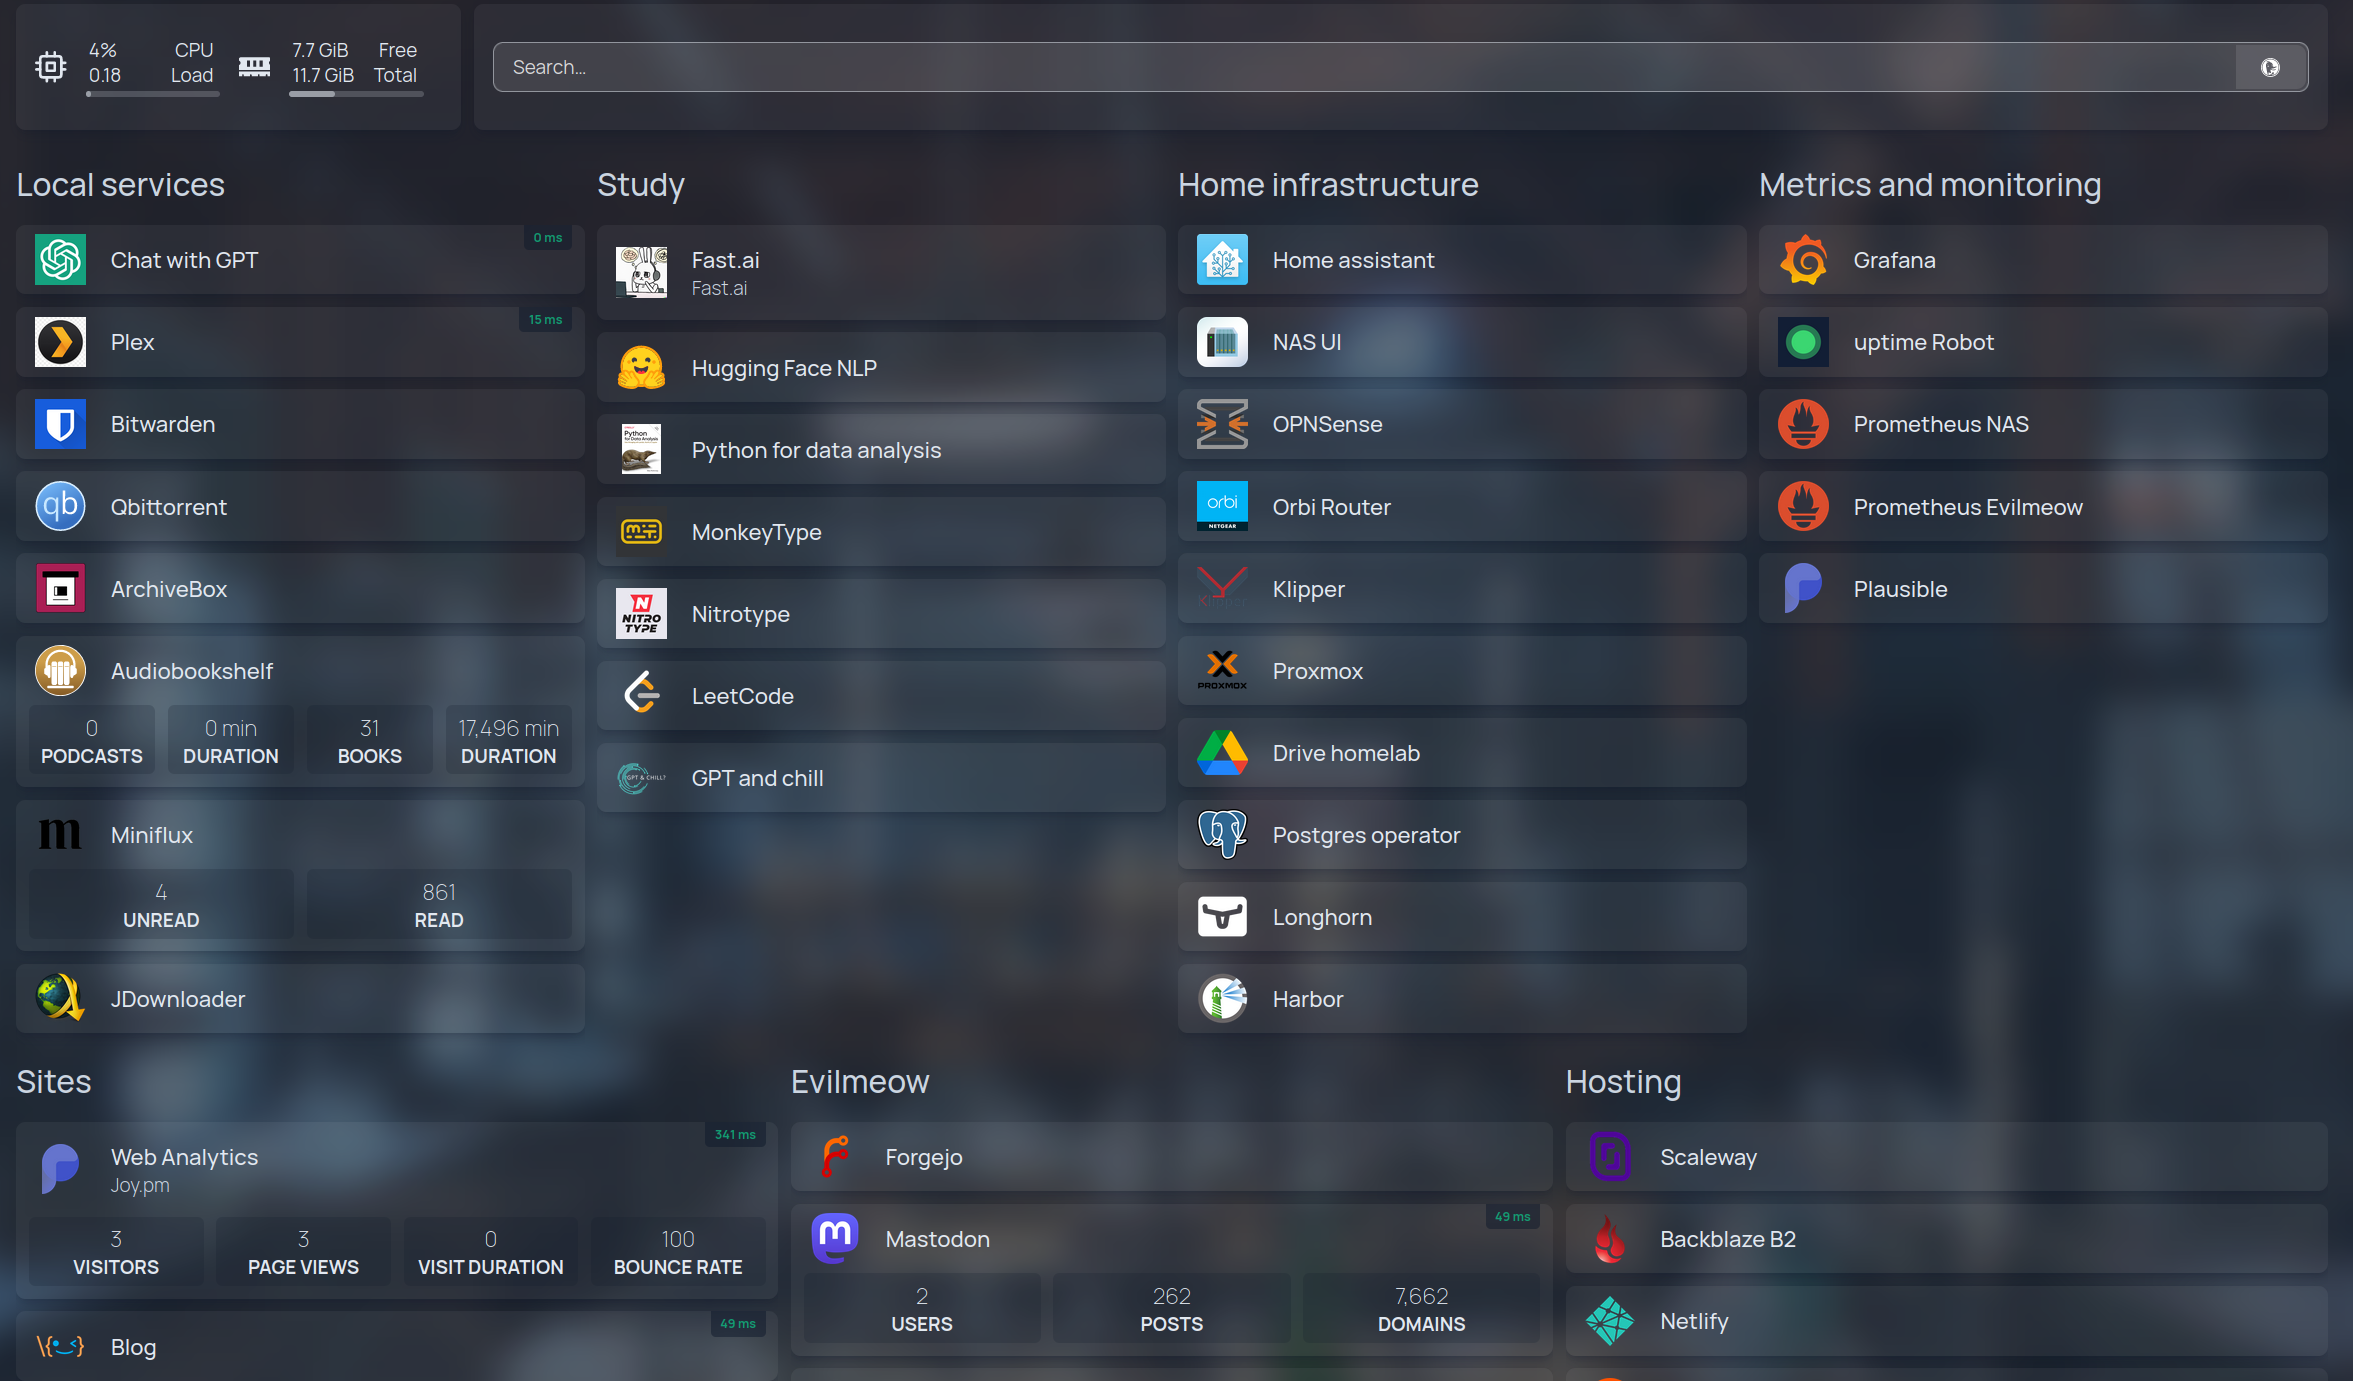2353x1381 pixels.
Task: Click the Netlify diamond icon
Action: [1610, 1321]
